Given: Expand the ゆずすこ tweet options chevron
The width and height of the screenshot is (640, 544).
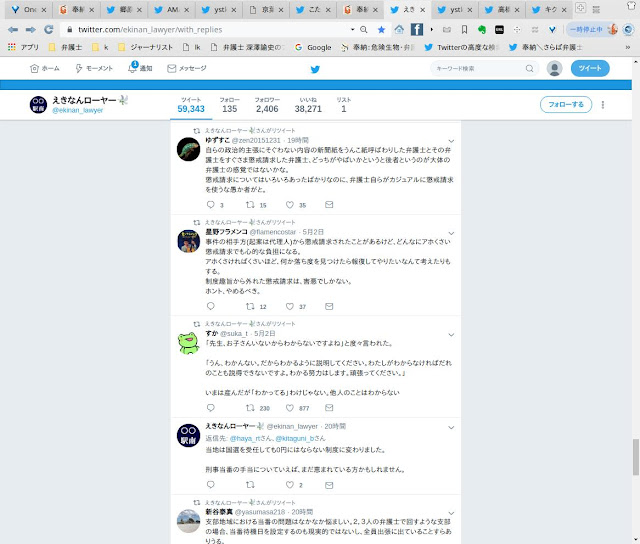Looking at the screenshot, I should (x=451, y=141).
